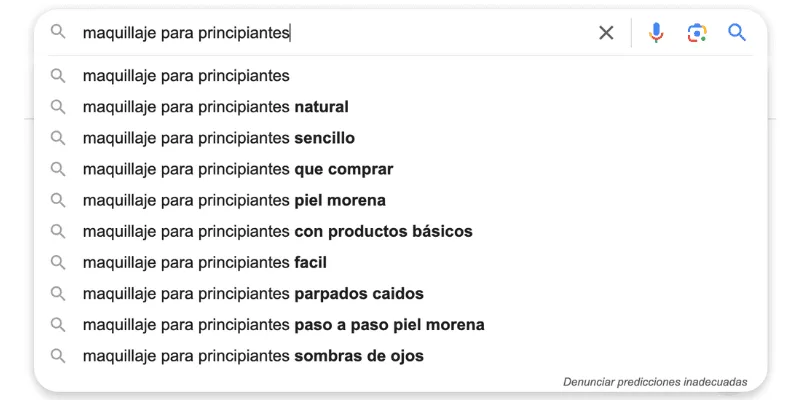The width and height of the screenshot is (800, 400).
Task: Select the 'sencillo' suggestion
Action: click(218, 138)
